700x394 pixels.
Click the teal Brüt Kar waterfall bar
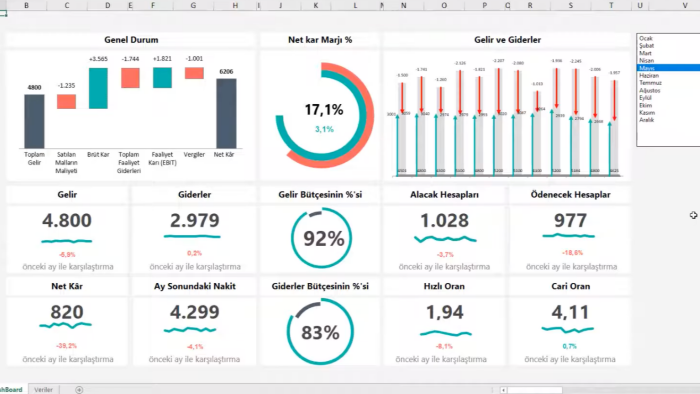[x=98, y=88]
